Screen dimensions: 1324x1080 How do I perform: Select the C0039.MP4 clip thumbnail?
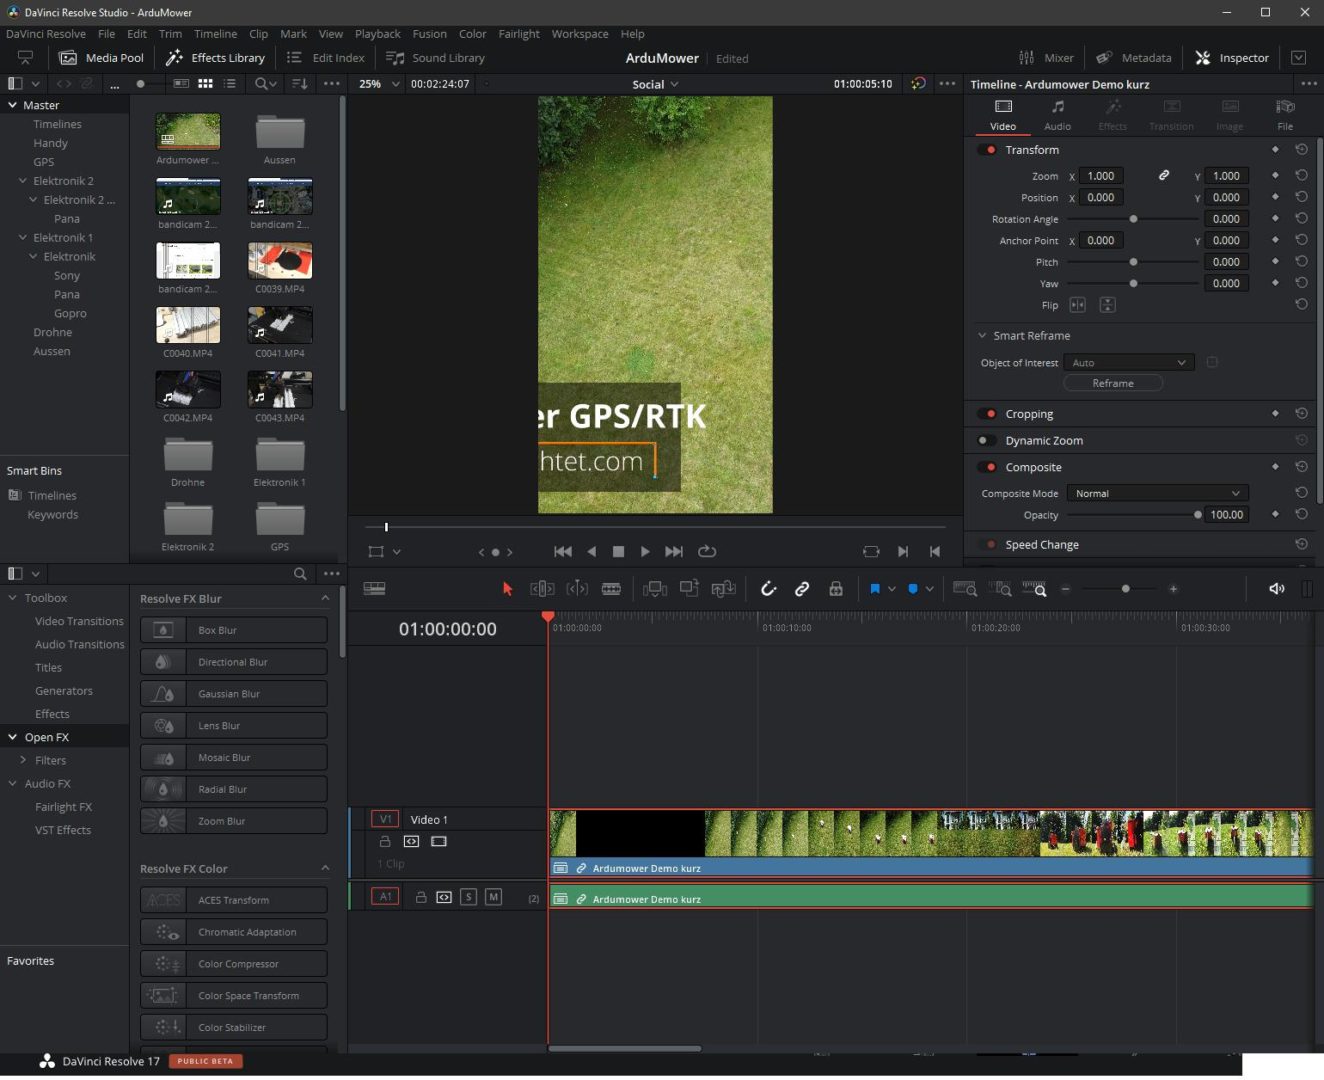280,262
